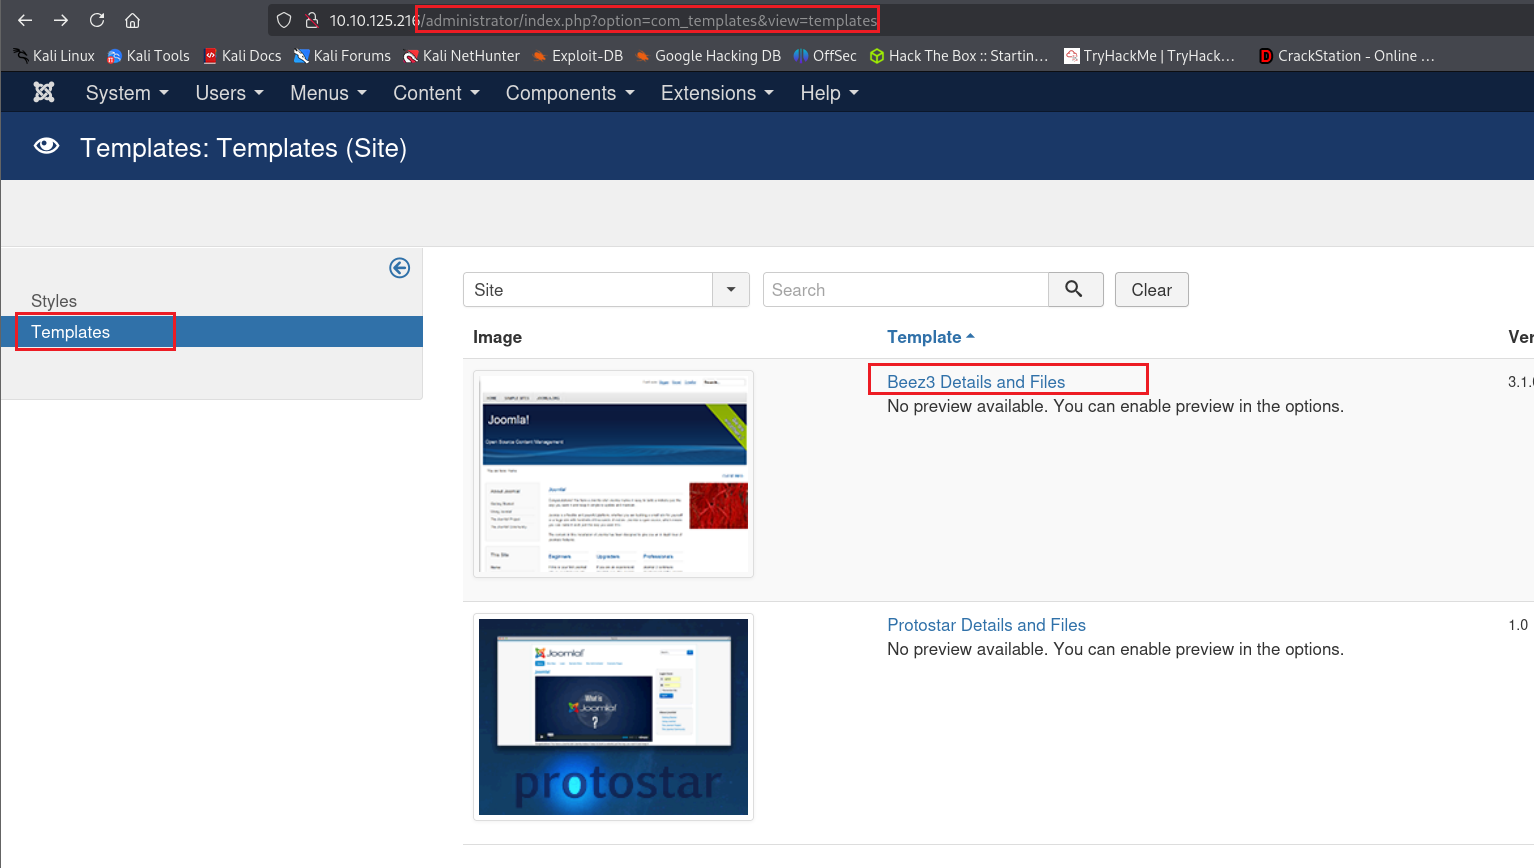The height and width of the screenshot is (868, 1534).
Task: Click the eye icon beside the Templates title
Action: [x=46, y=146]
